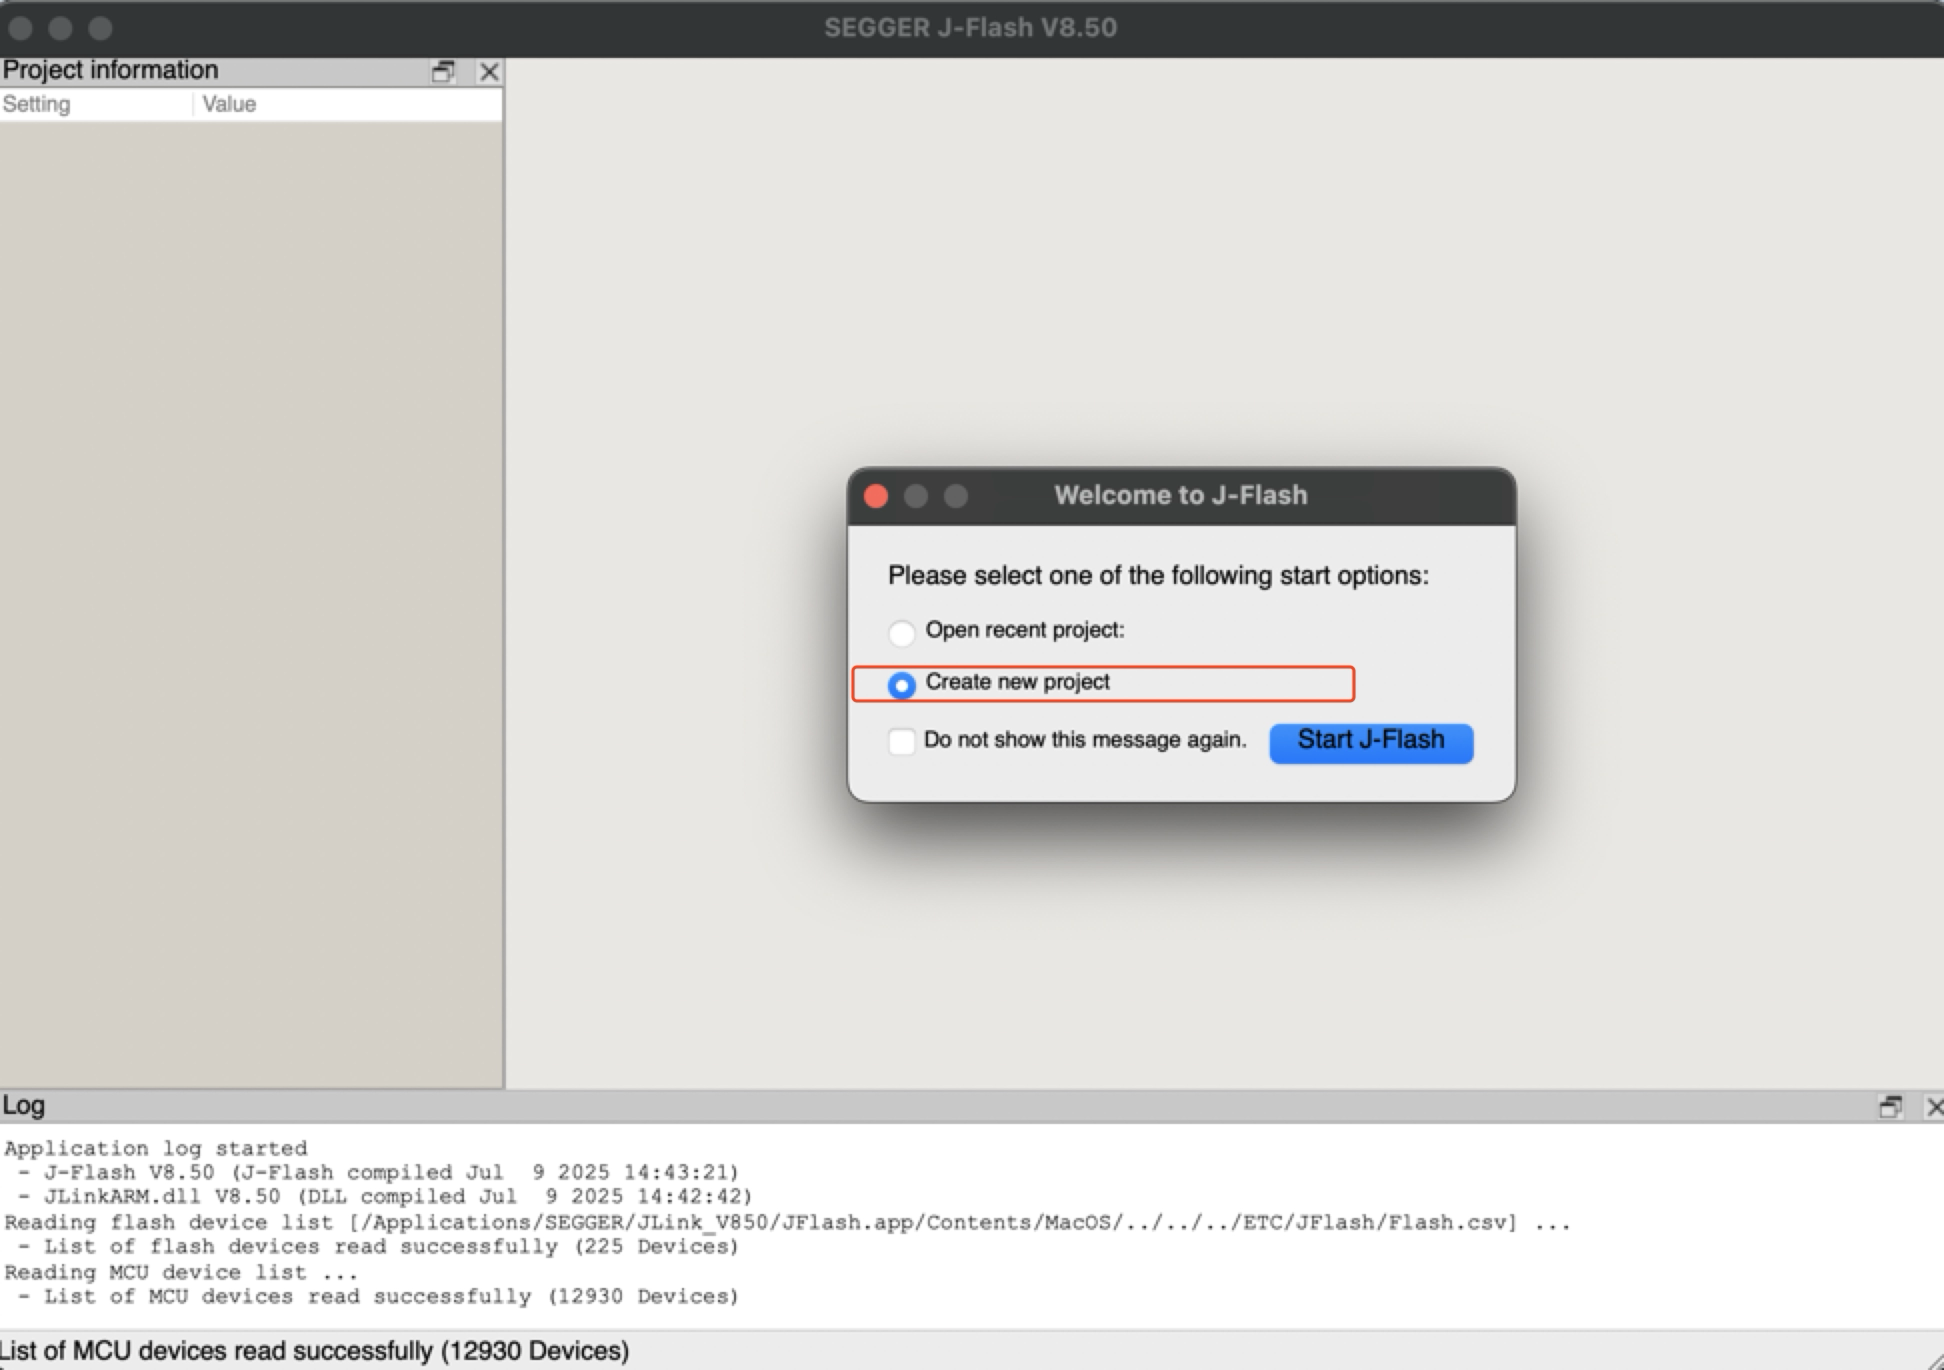Close the Welcome to J-Flash dialog
This screenshot has width=1944, height=1370.
tap(876, 496)
